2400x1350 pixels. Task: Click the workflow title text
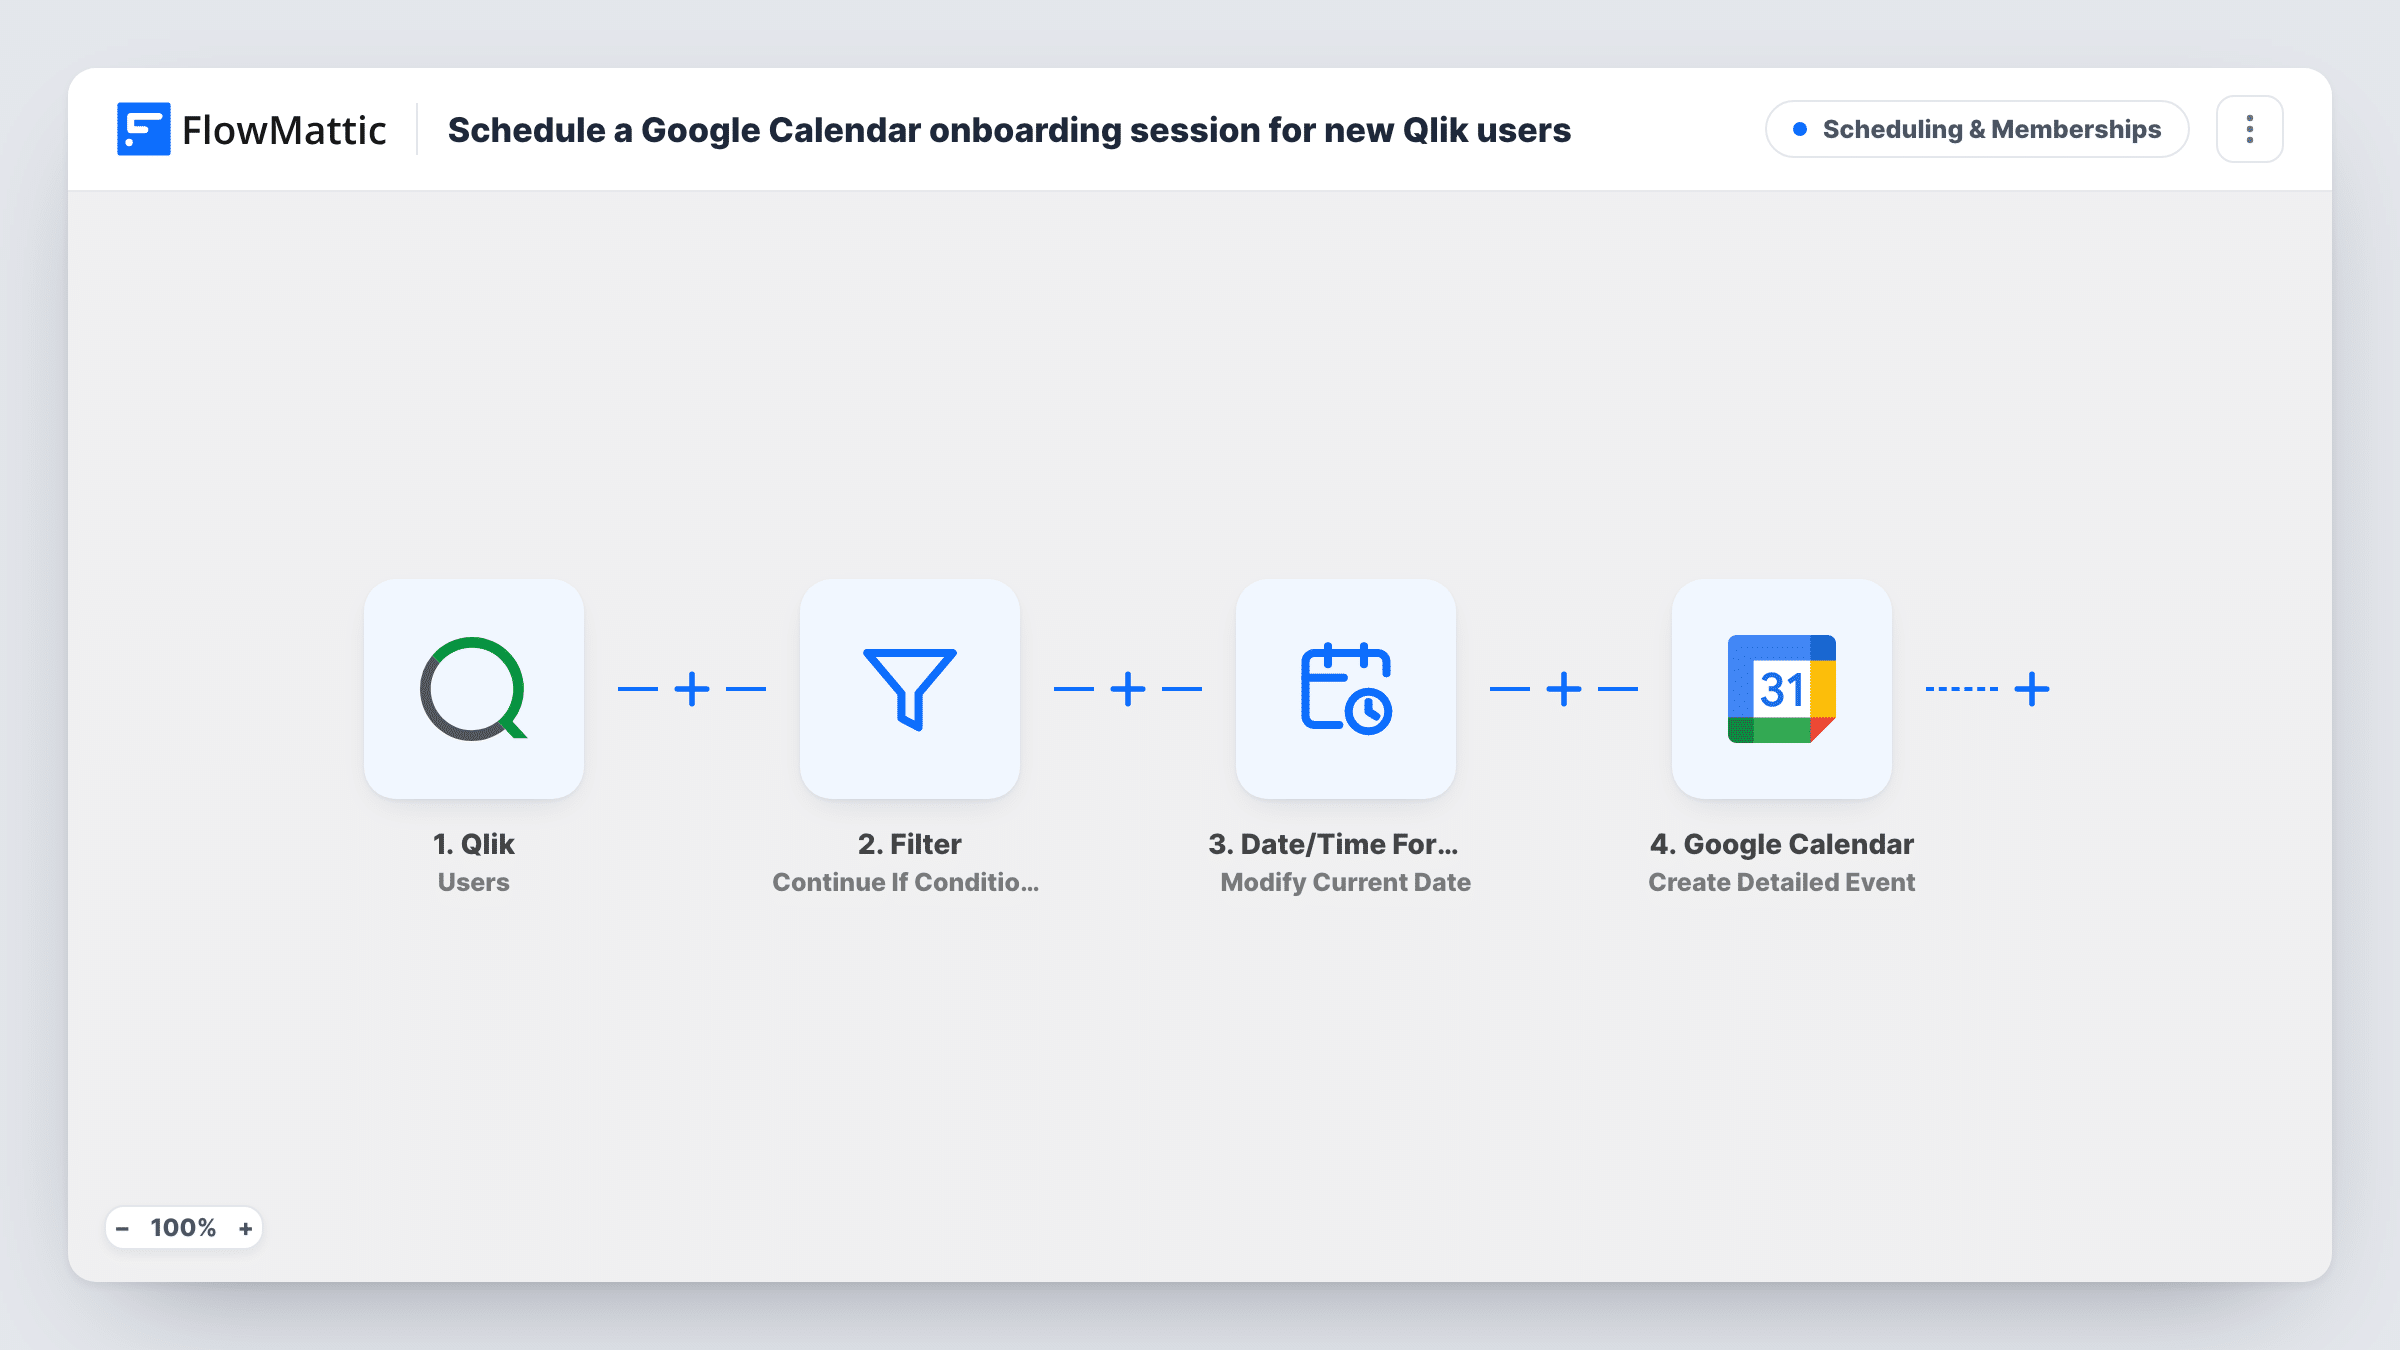pos(1009,130)
